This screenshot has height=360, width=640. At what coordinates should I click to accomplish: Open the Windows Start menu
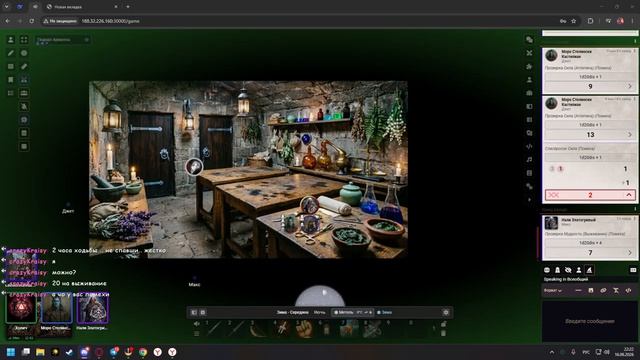coord(11,352)
